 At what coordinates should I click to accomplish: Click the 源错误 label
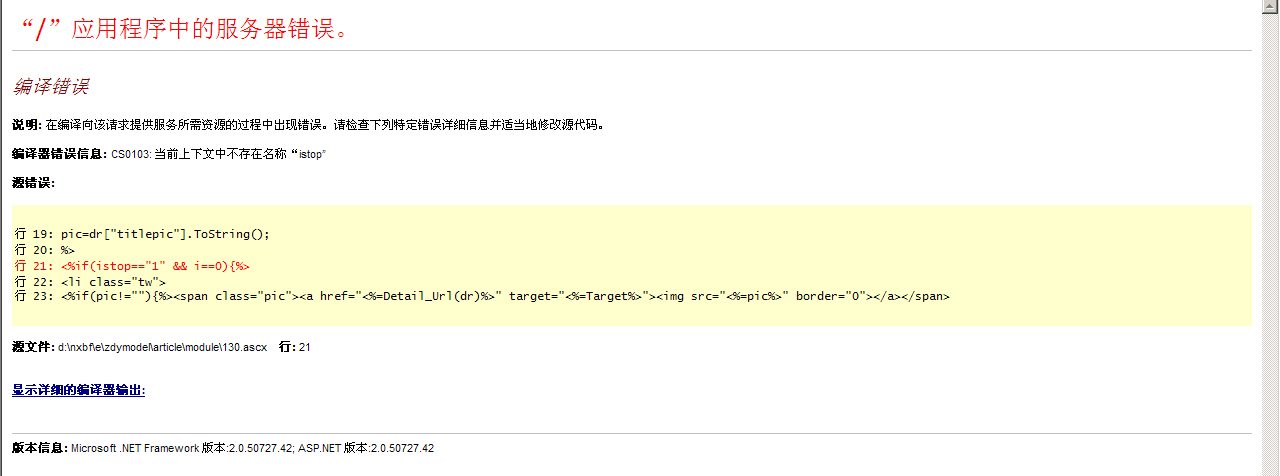pos(33,183)
